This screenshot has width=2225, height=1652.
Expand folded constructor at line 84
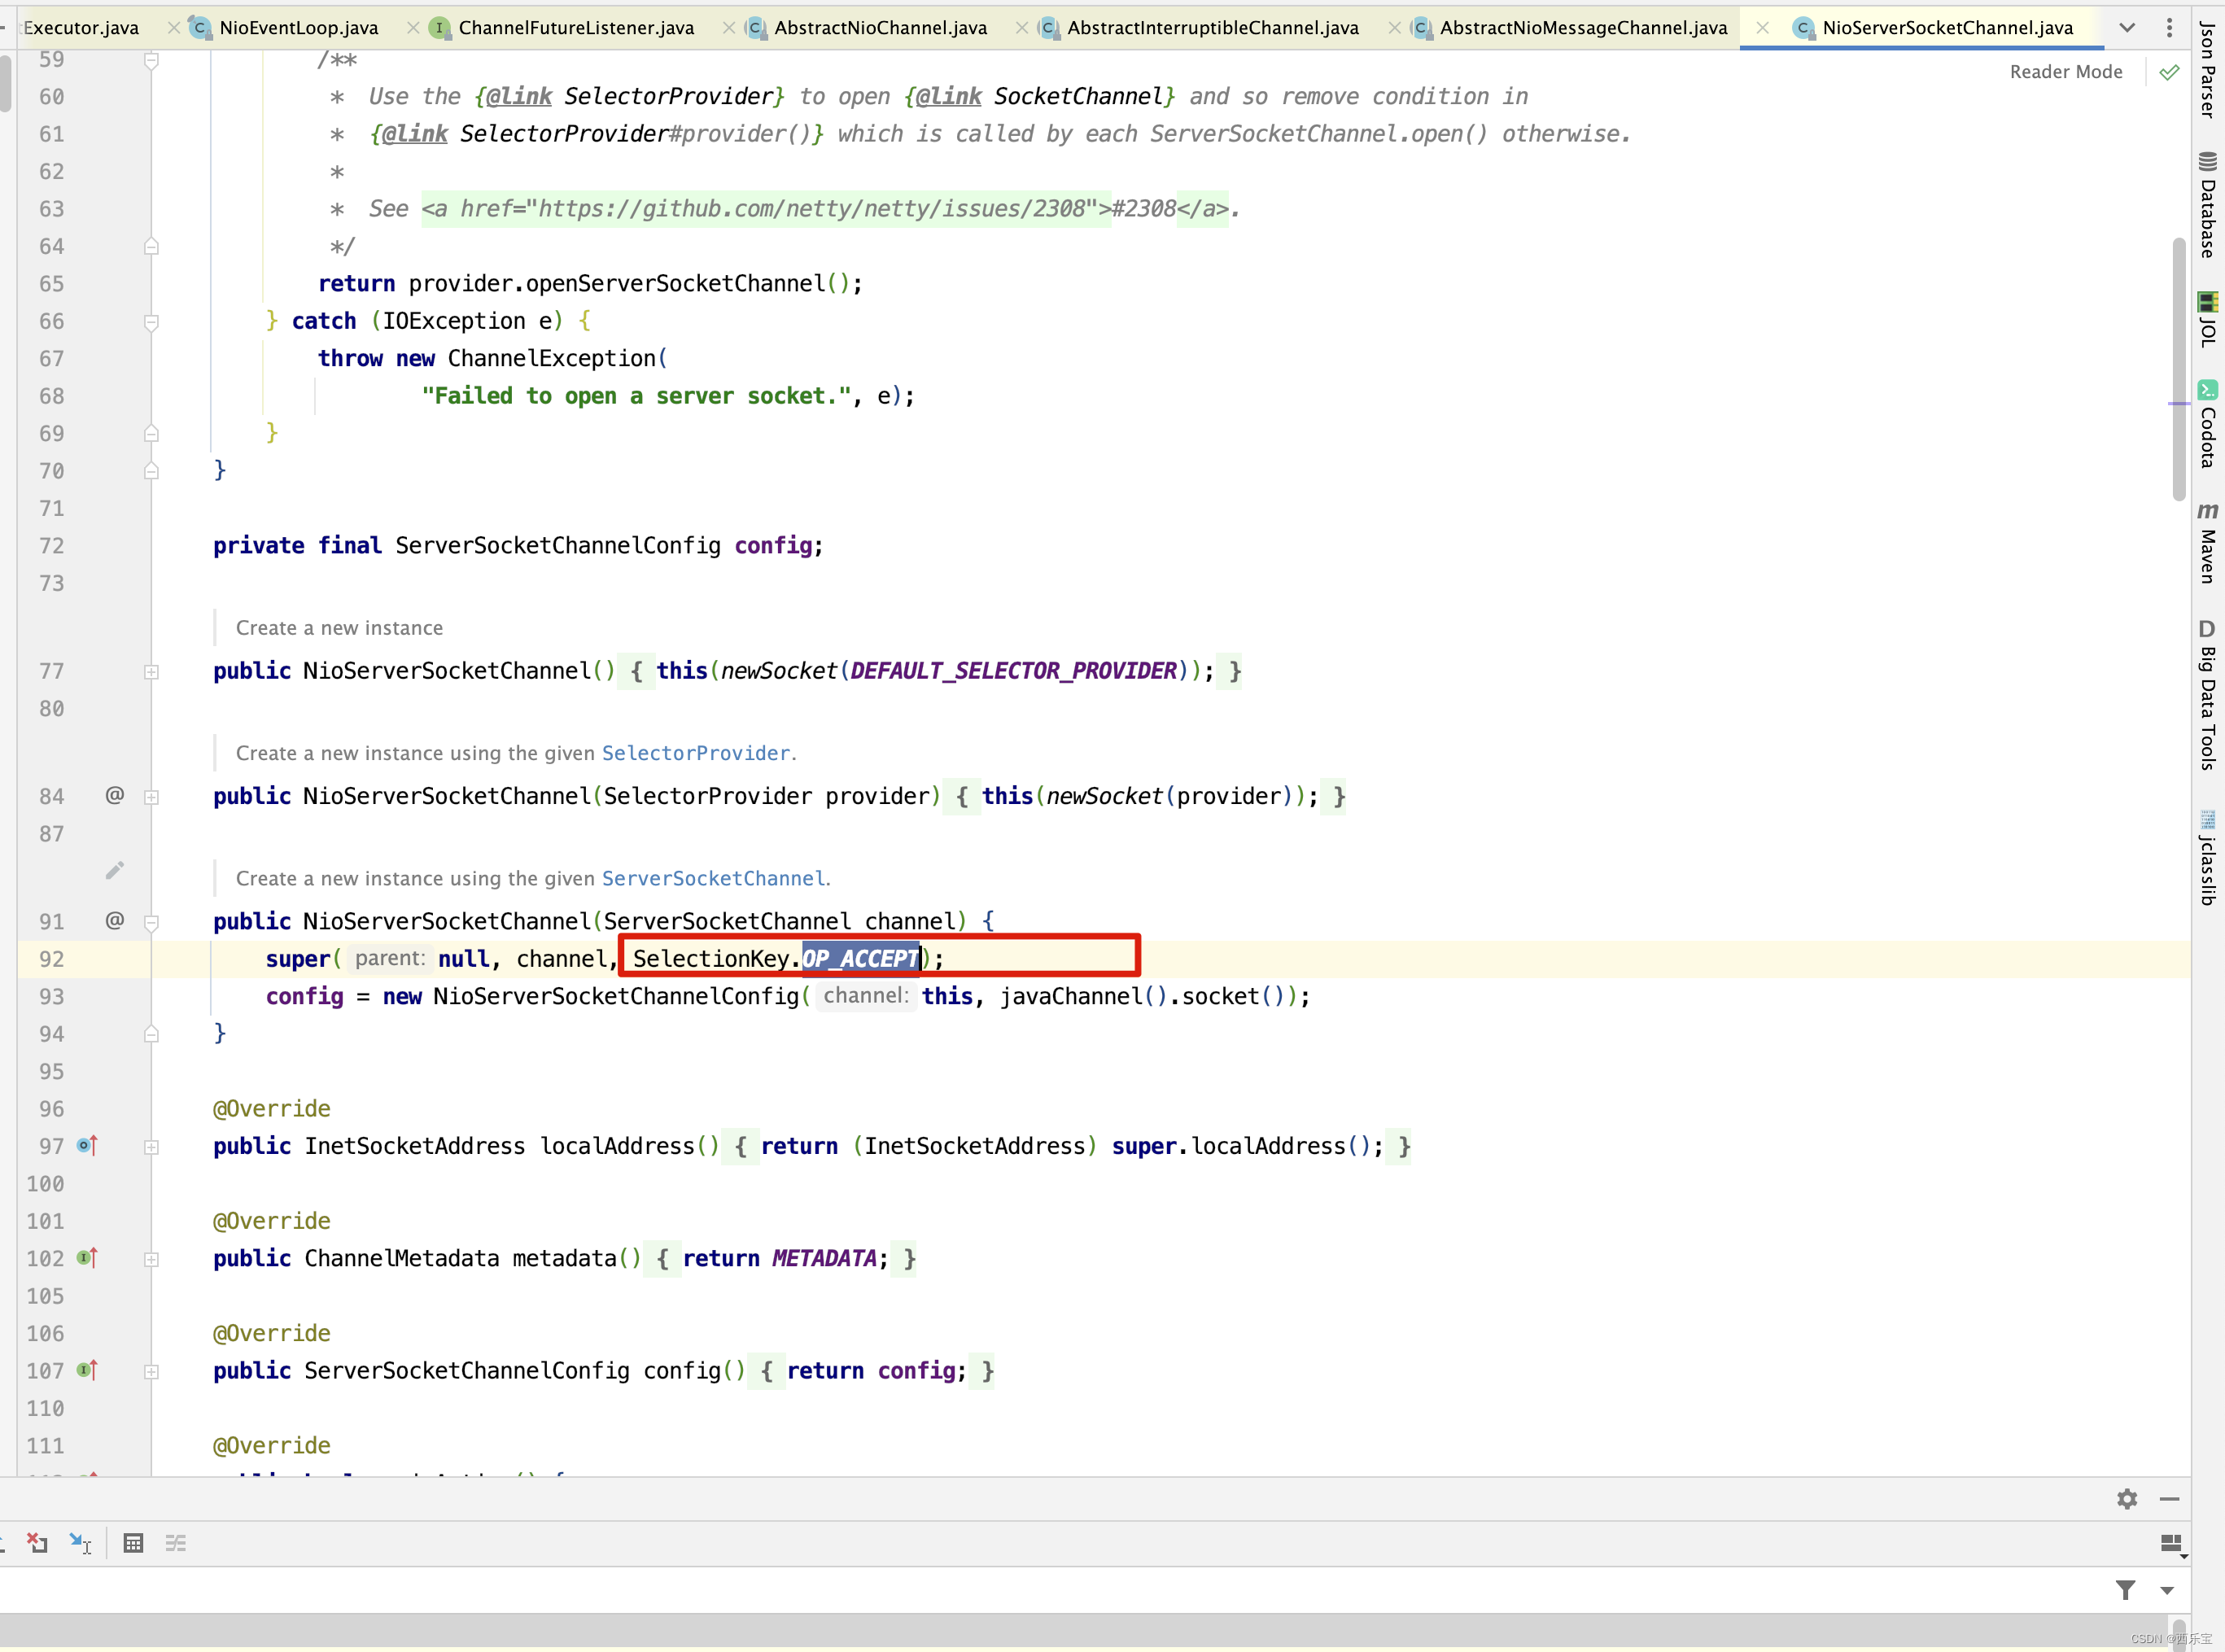[x=151, y=797]
